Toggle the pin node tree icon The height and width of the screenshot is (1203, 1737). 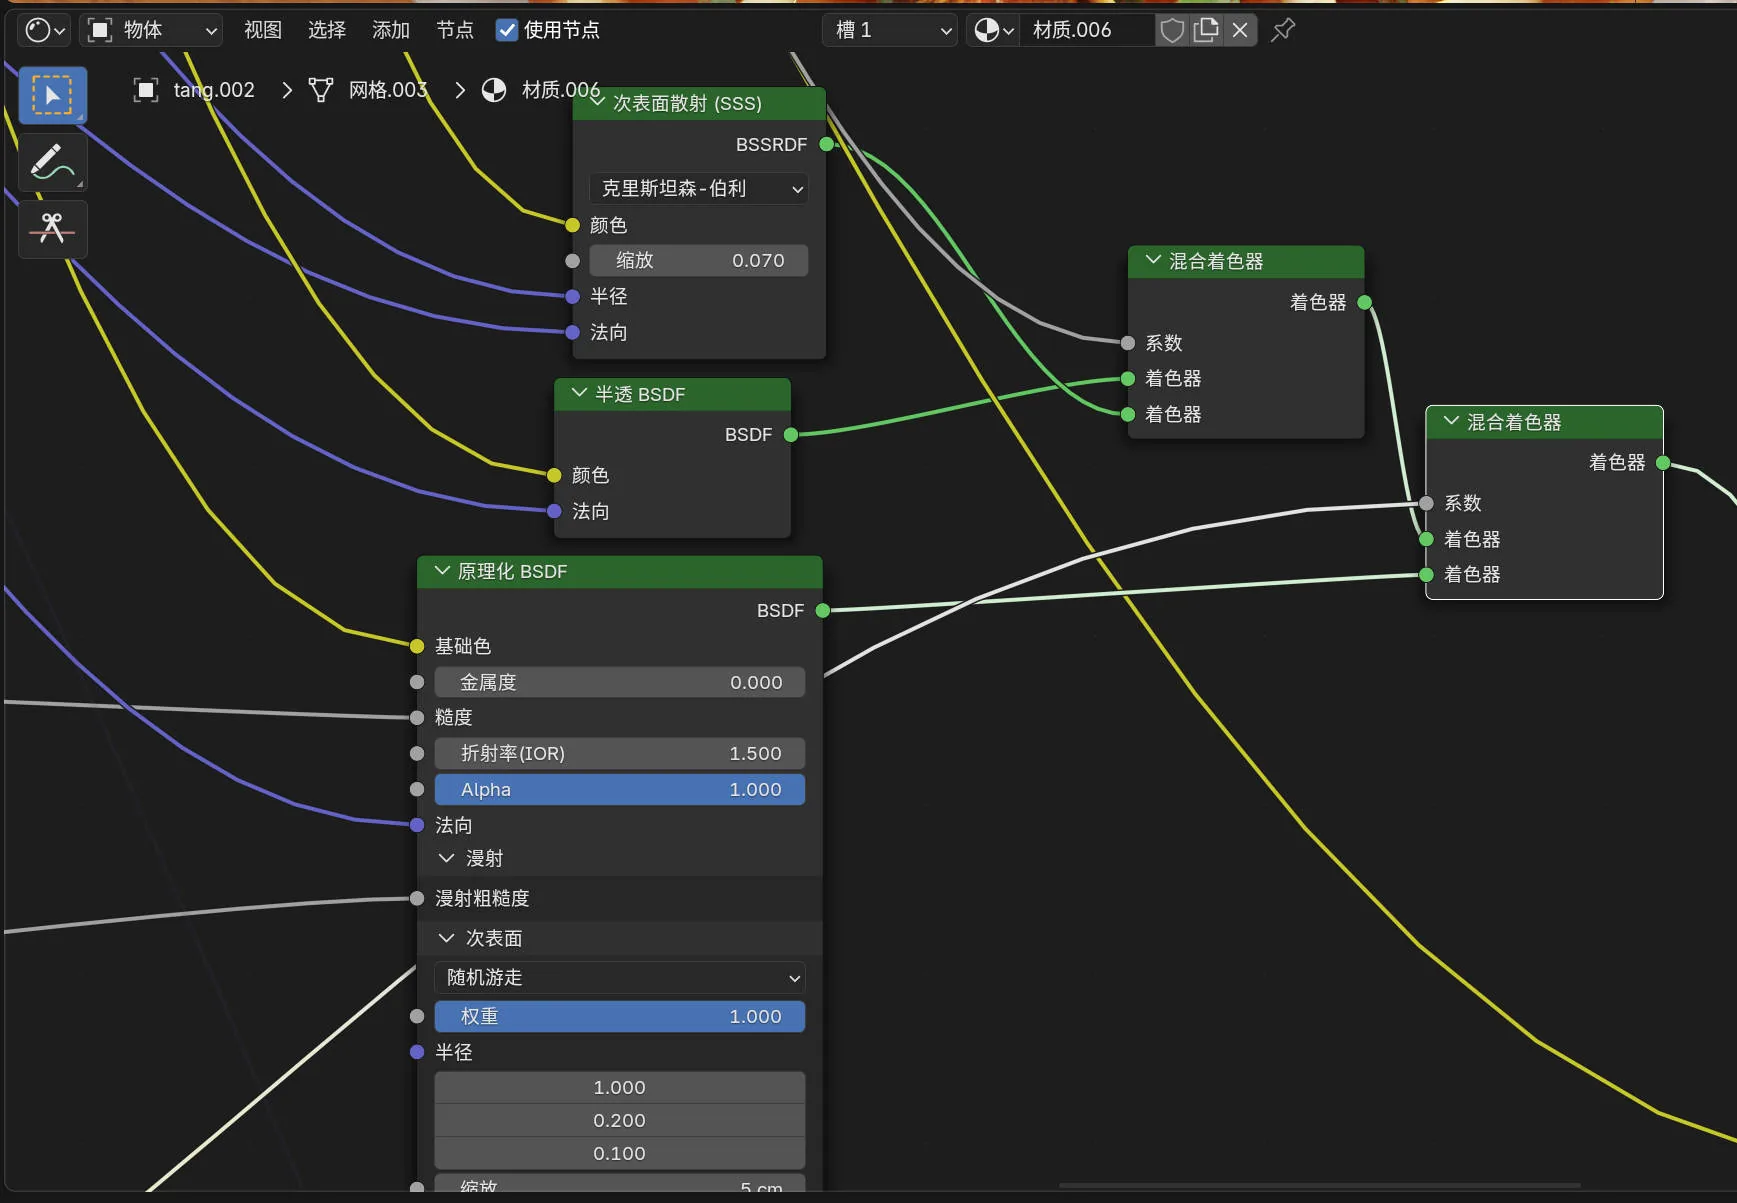click(x=1283, y=30)
